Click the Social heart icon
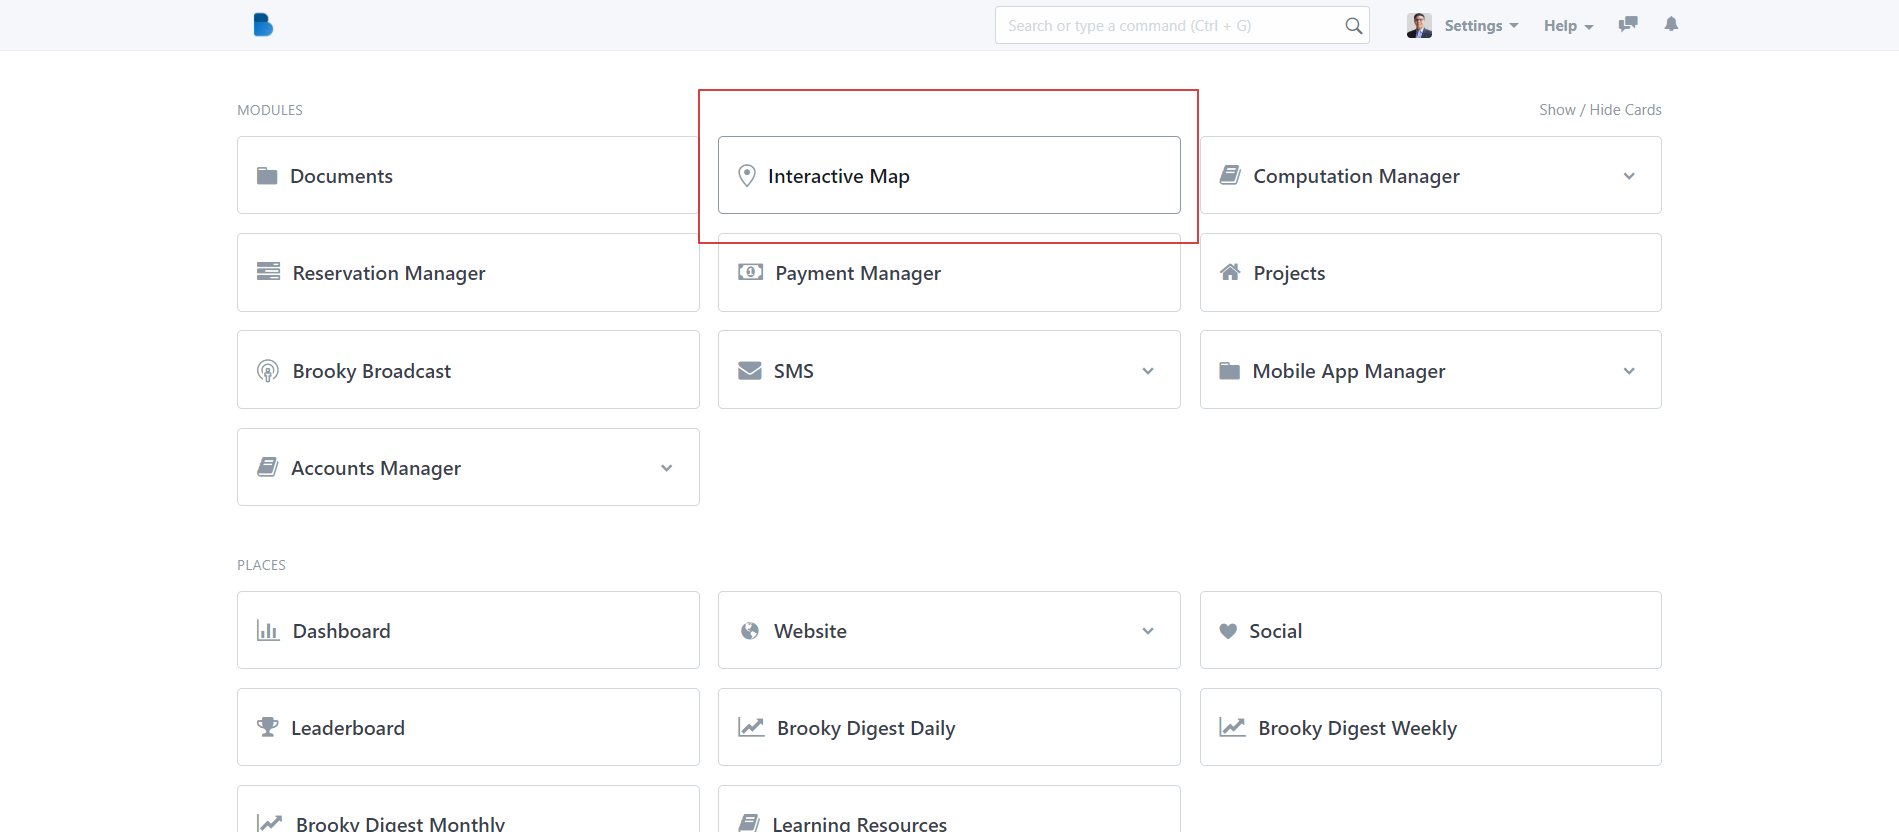The image size is (1899, 832). point(1228,631)
